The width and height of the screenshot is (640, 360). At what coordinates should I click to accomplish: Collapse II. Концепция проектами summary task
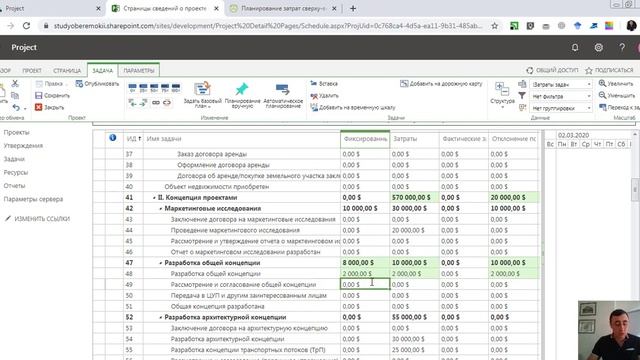[x=154, y=198]
